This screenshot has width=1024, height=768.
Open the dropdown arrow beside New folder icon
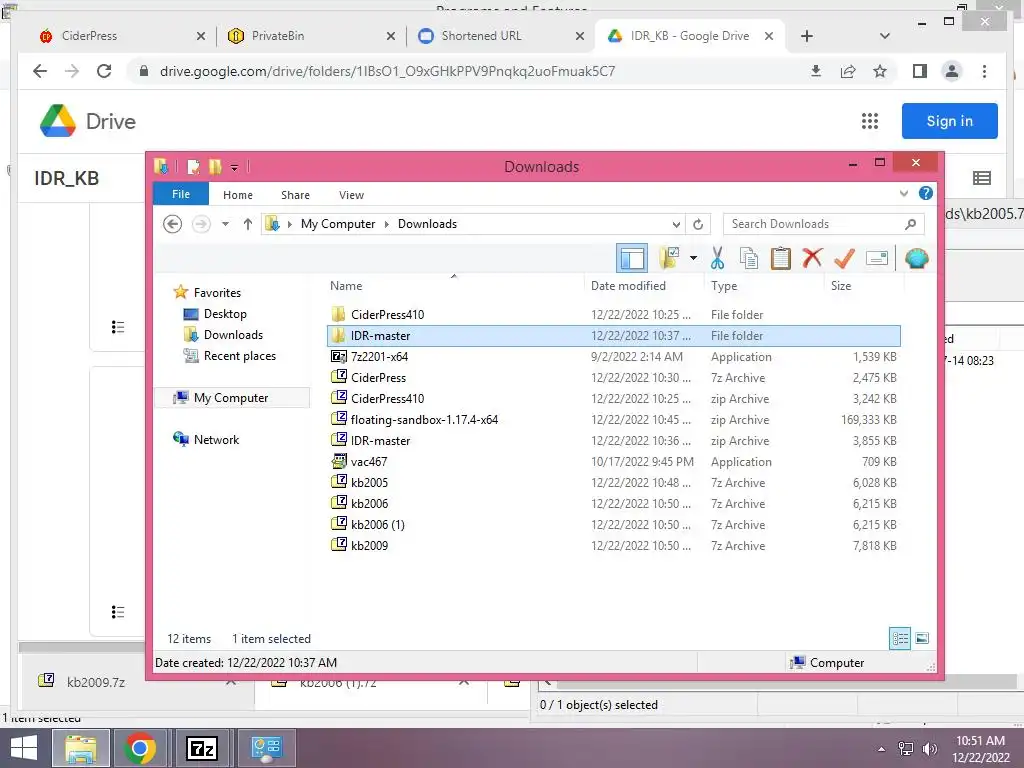point(693,258)
